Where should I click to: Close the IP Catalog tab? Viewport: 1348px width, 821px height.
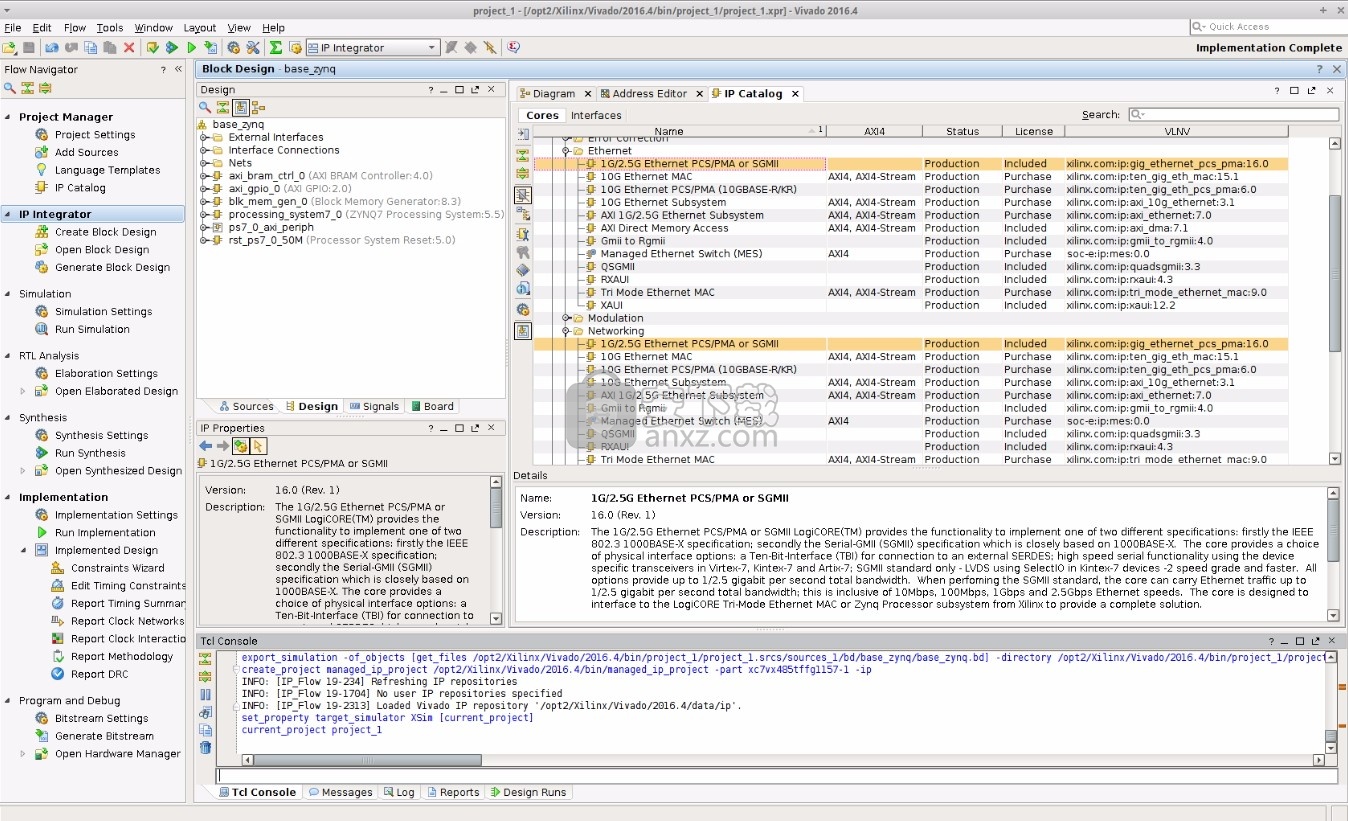pos(795,93)
